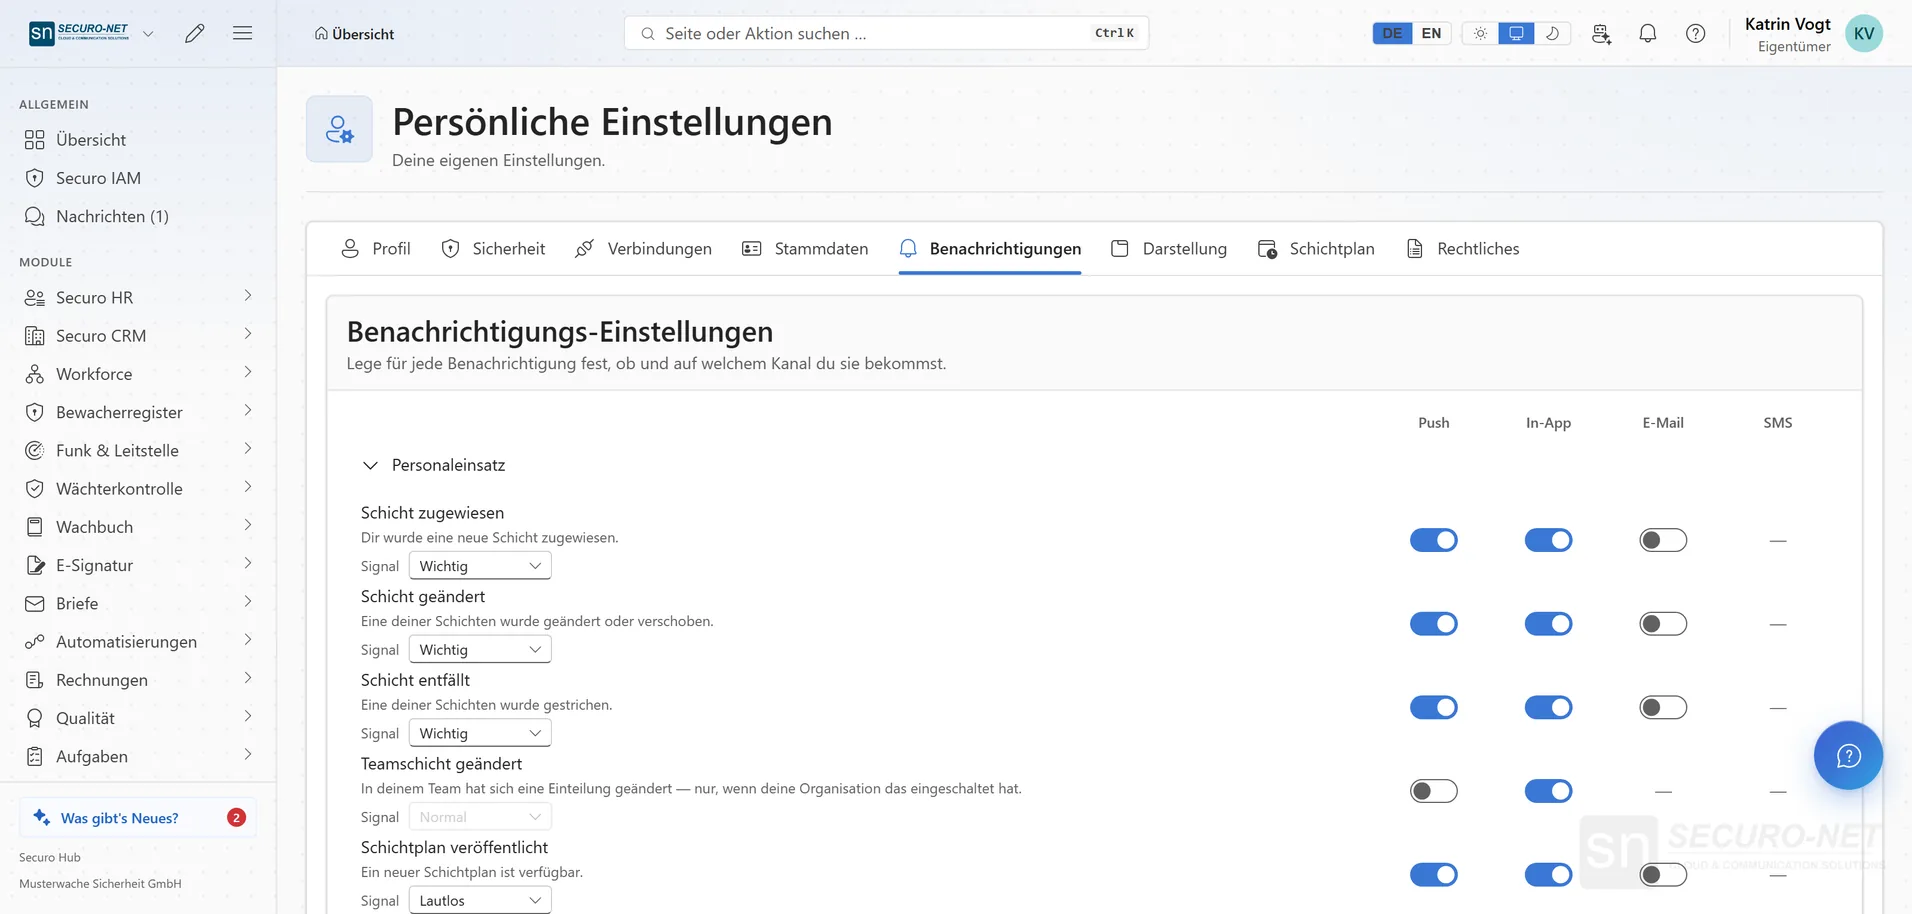
Task: Enable E-Mail for Schicht zugewiesen
Action: click(1663, 540)
